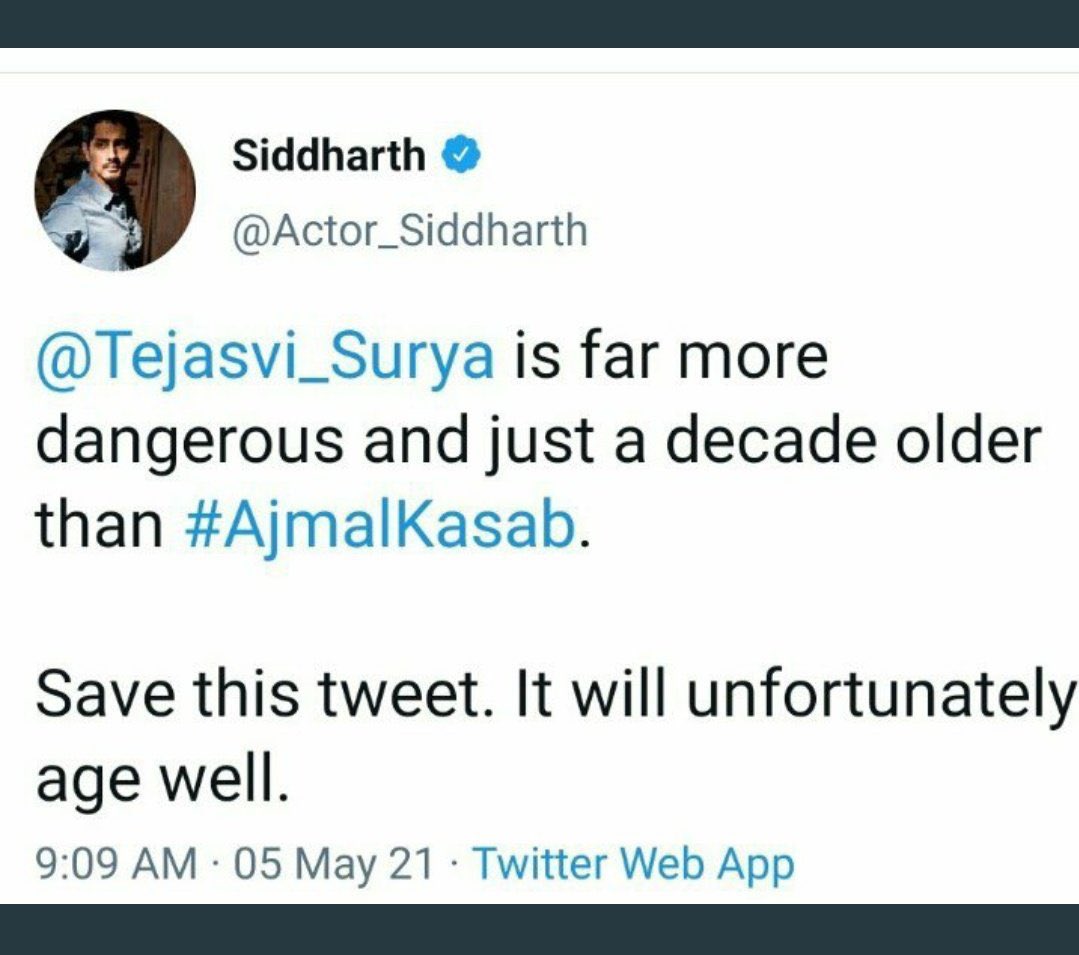Click the word "unfortunately" in the tweet
The image size is (1079, 955).
pyautogui.click(x=877, y=696)
